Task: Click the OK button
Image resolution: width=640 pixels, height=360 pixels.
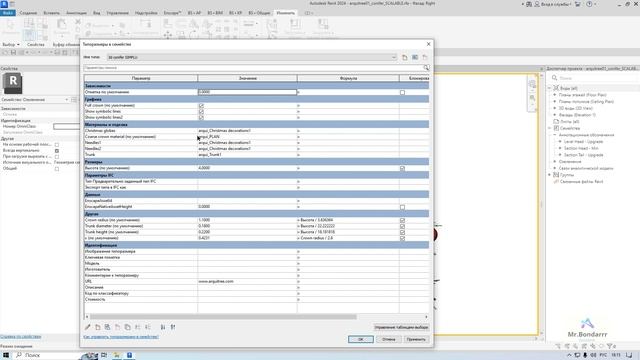Action: coord(360,339)
